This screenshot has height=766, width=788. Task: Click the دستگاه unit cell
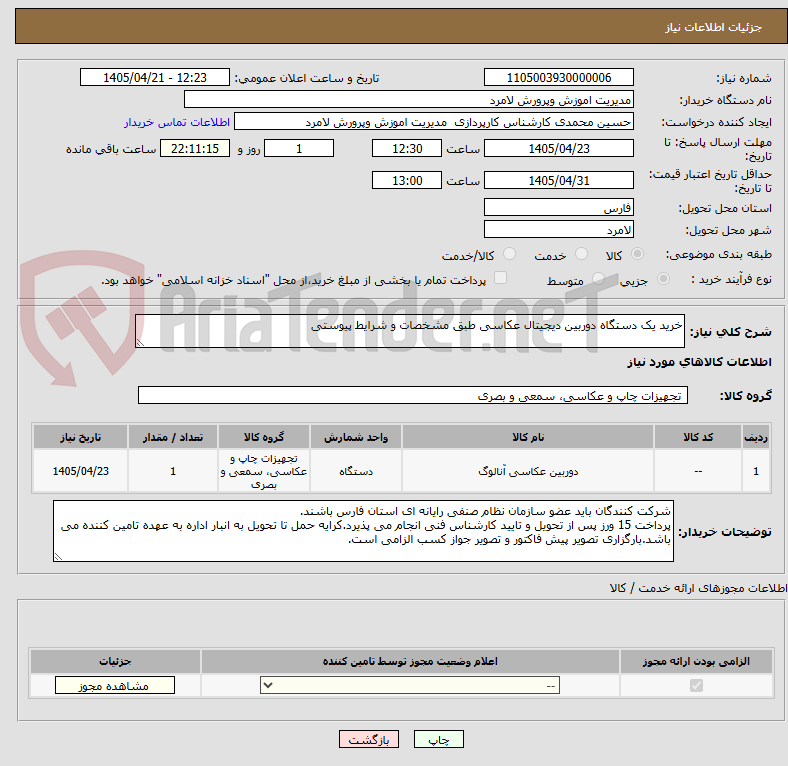356,471
